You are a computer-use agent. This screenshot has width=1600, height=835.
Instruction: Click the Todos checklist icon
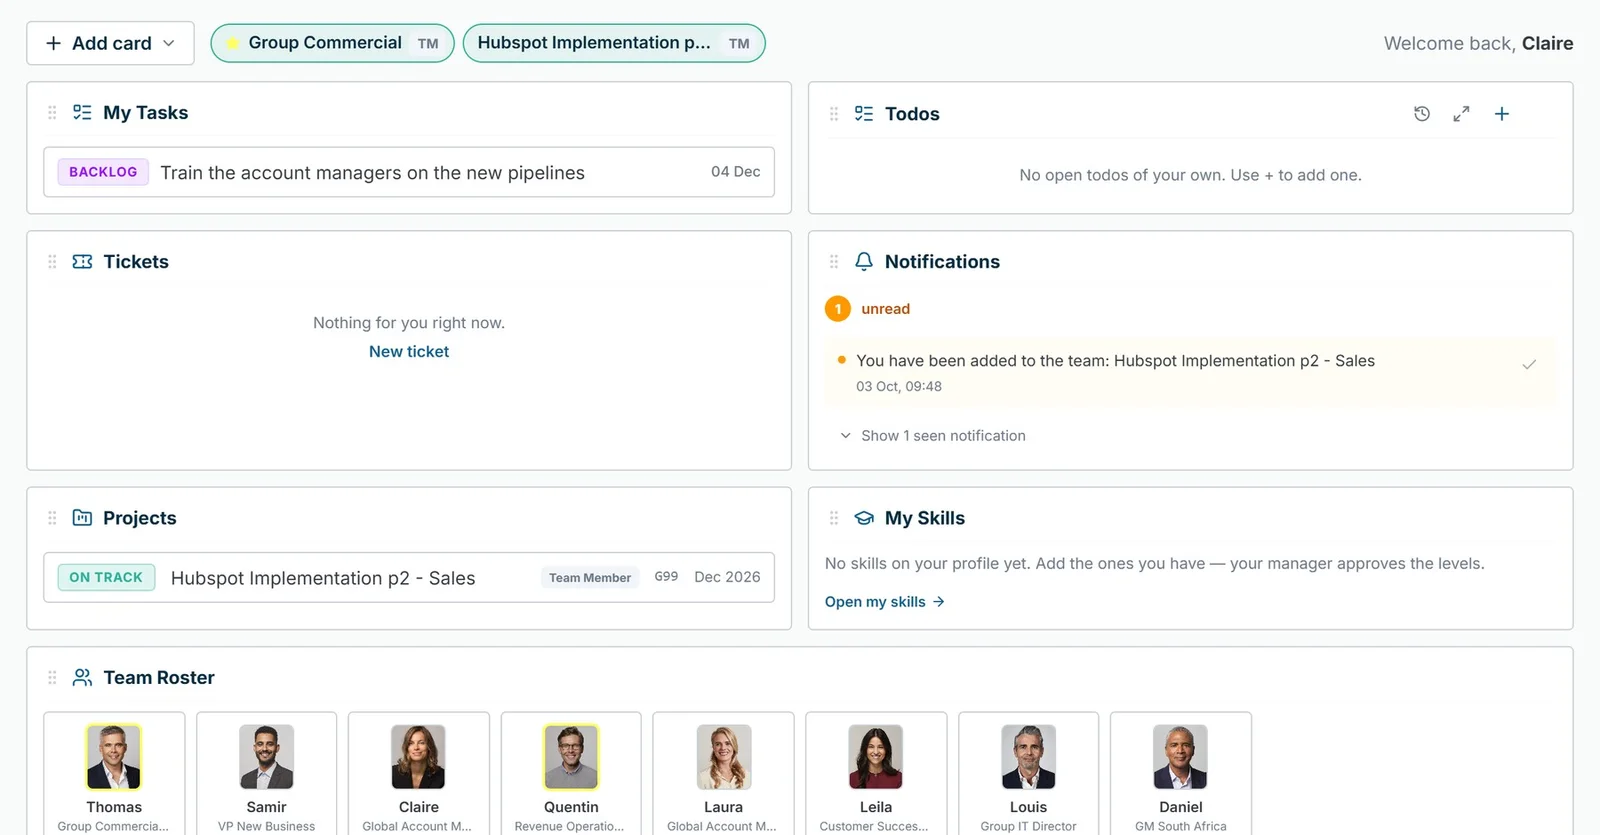point(864,114)
